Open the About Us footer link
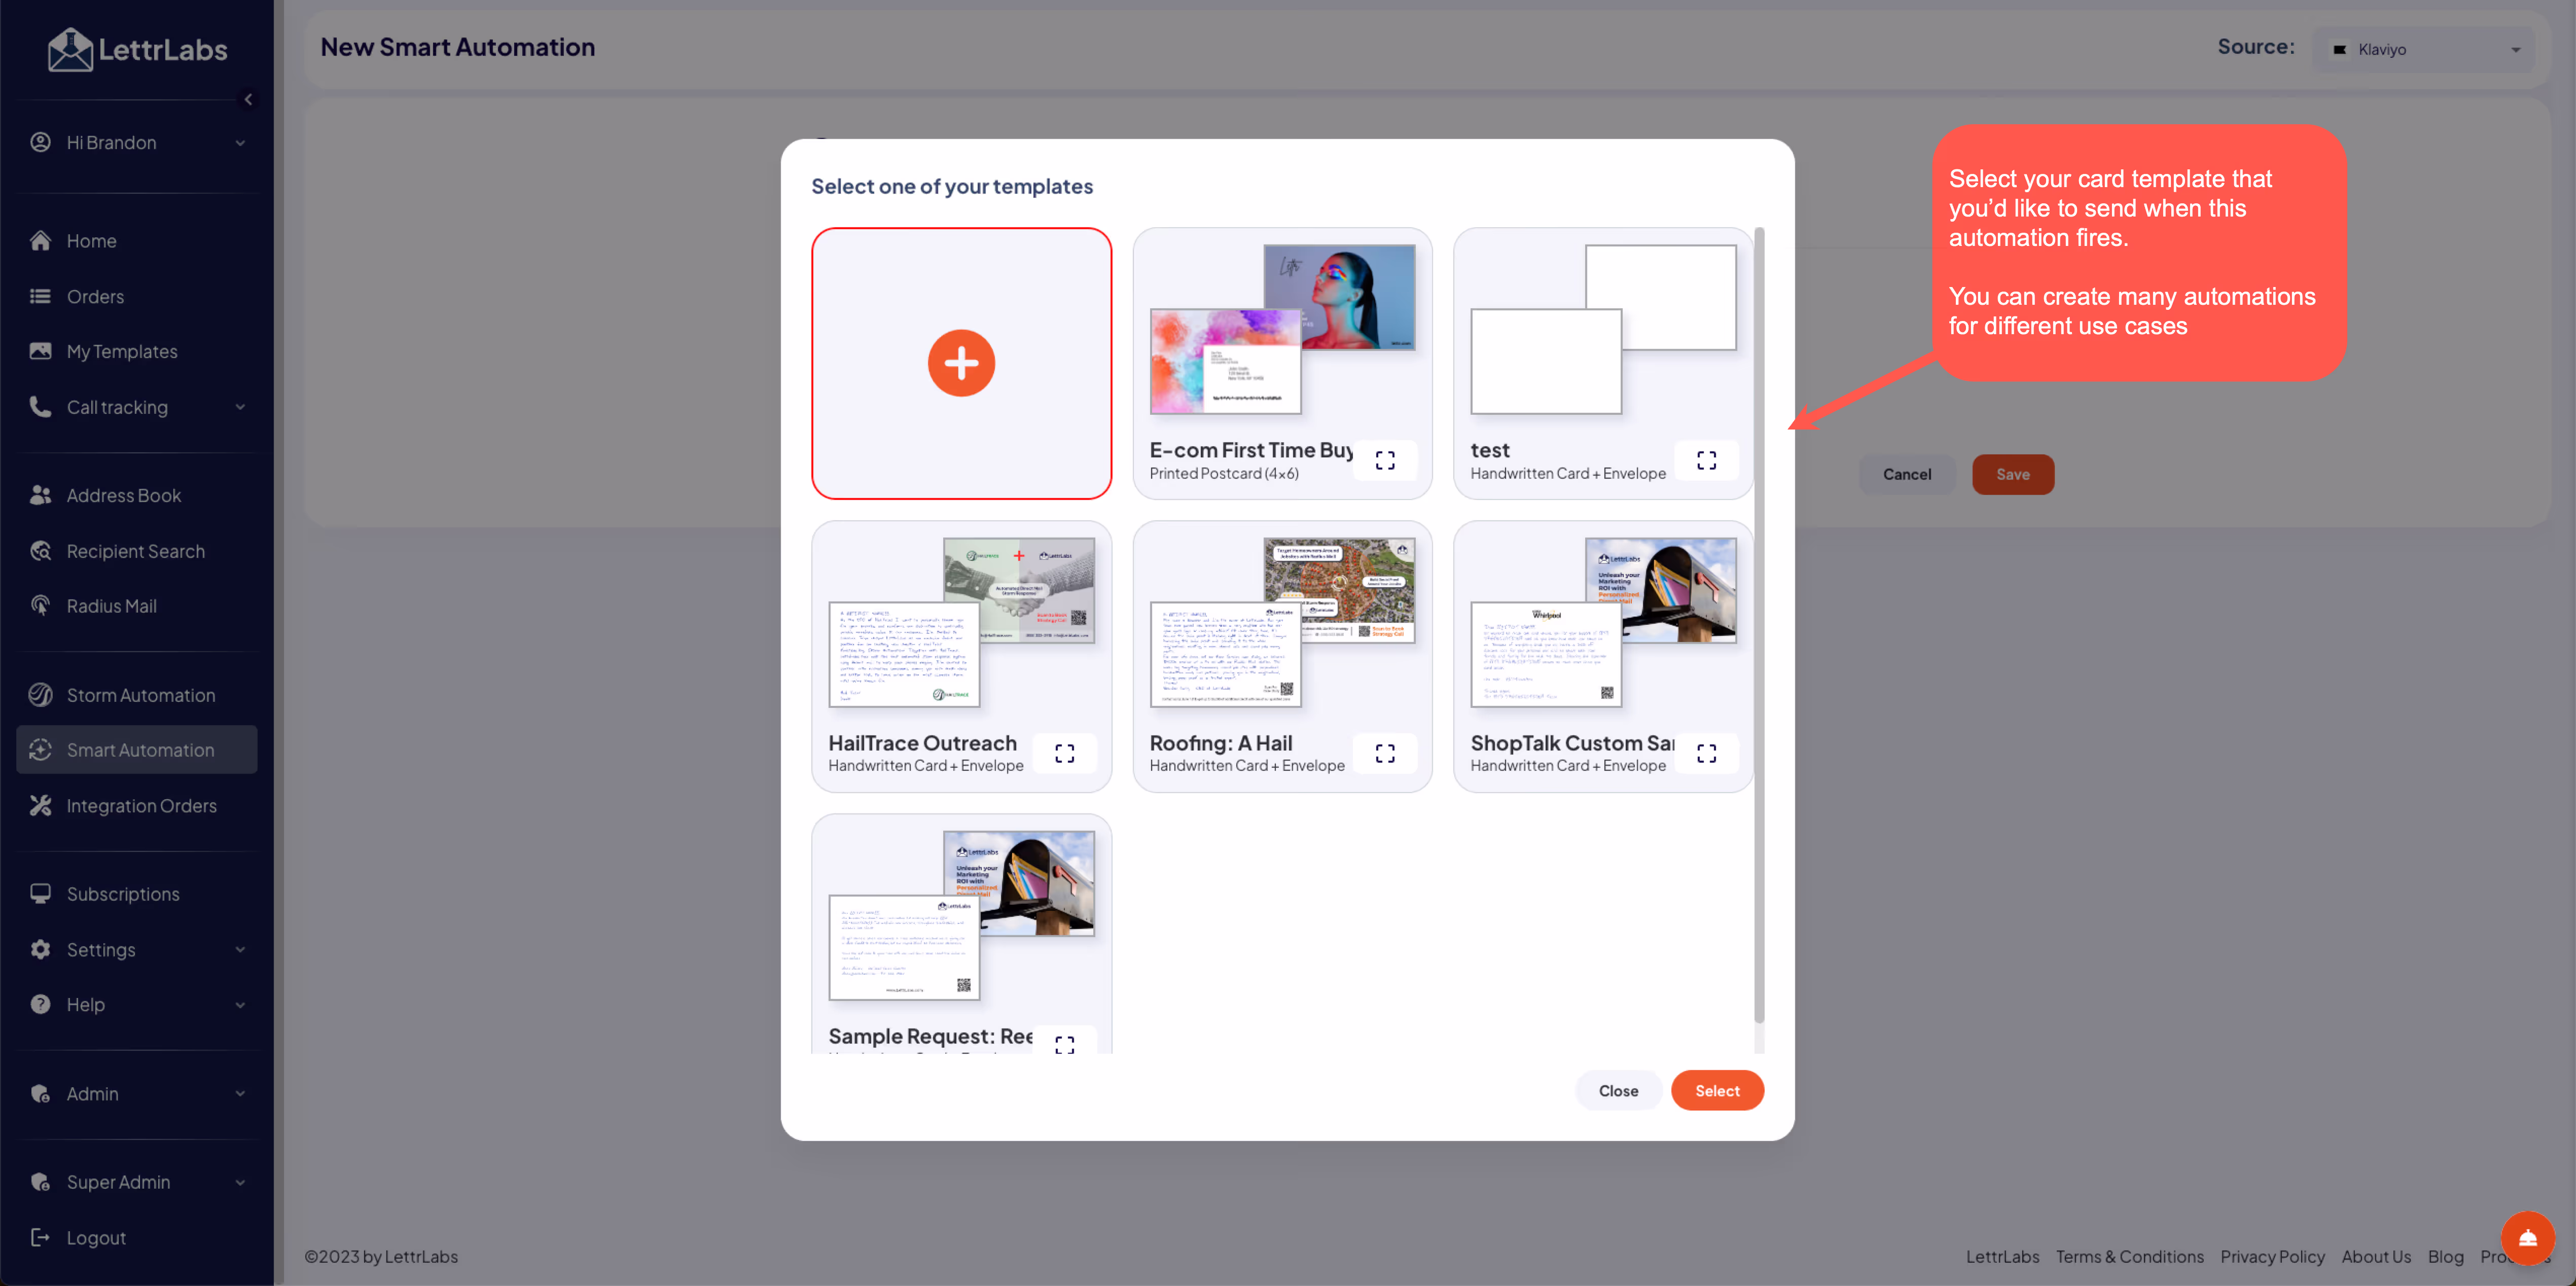 (2376, 1257)
